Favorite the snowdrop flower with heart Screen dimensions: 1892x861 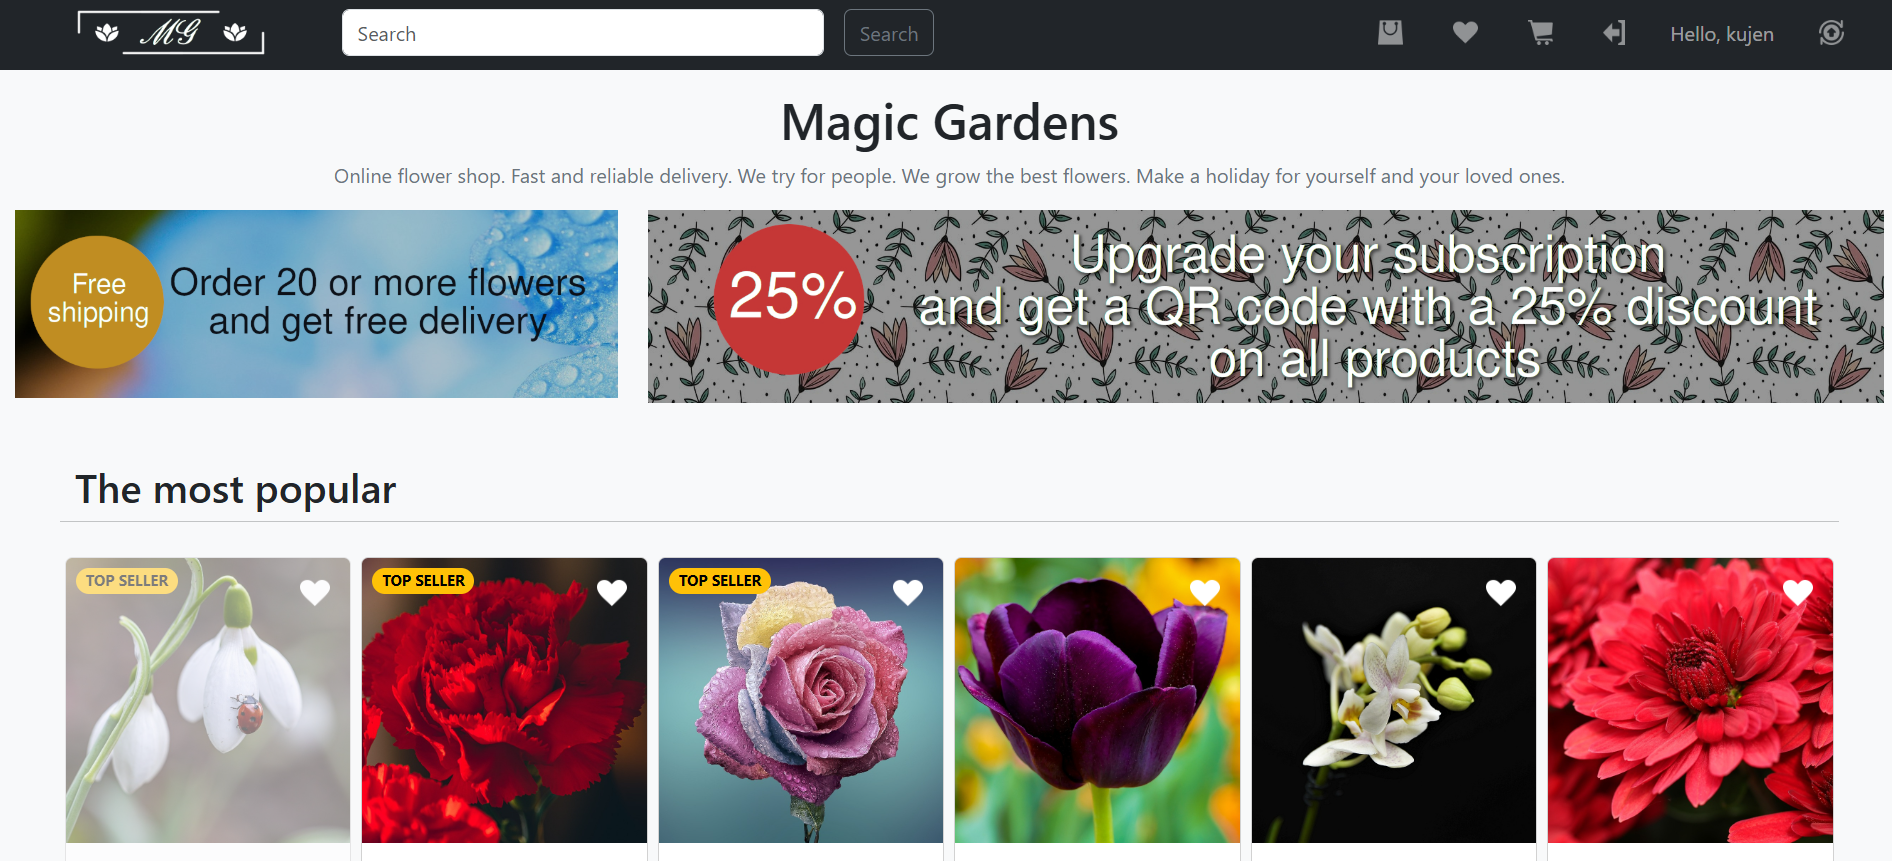tap(315, 592)
